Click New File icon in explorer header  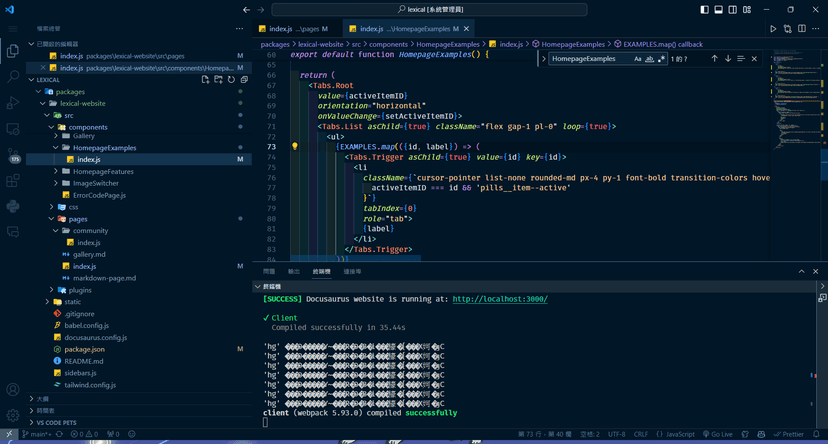coord(205,80)
